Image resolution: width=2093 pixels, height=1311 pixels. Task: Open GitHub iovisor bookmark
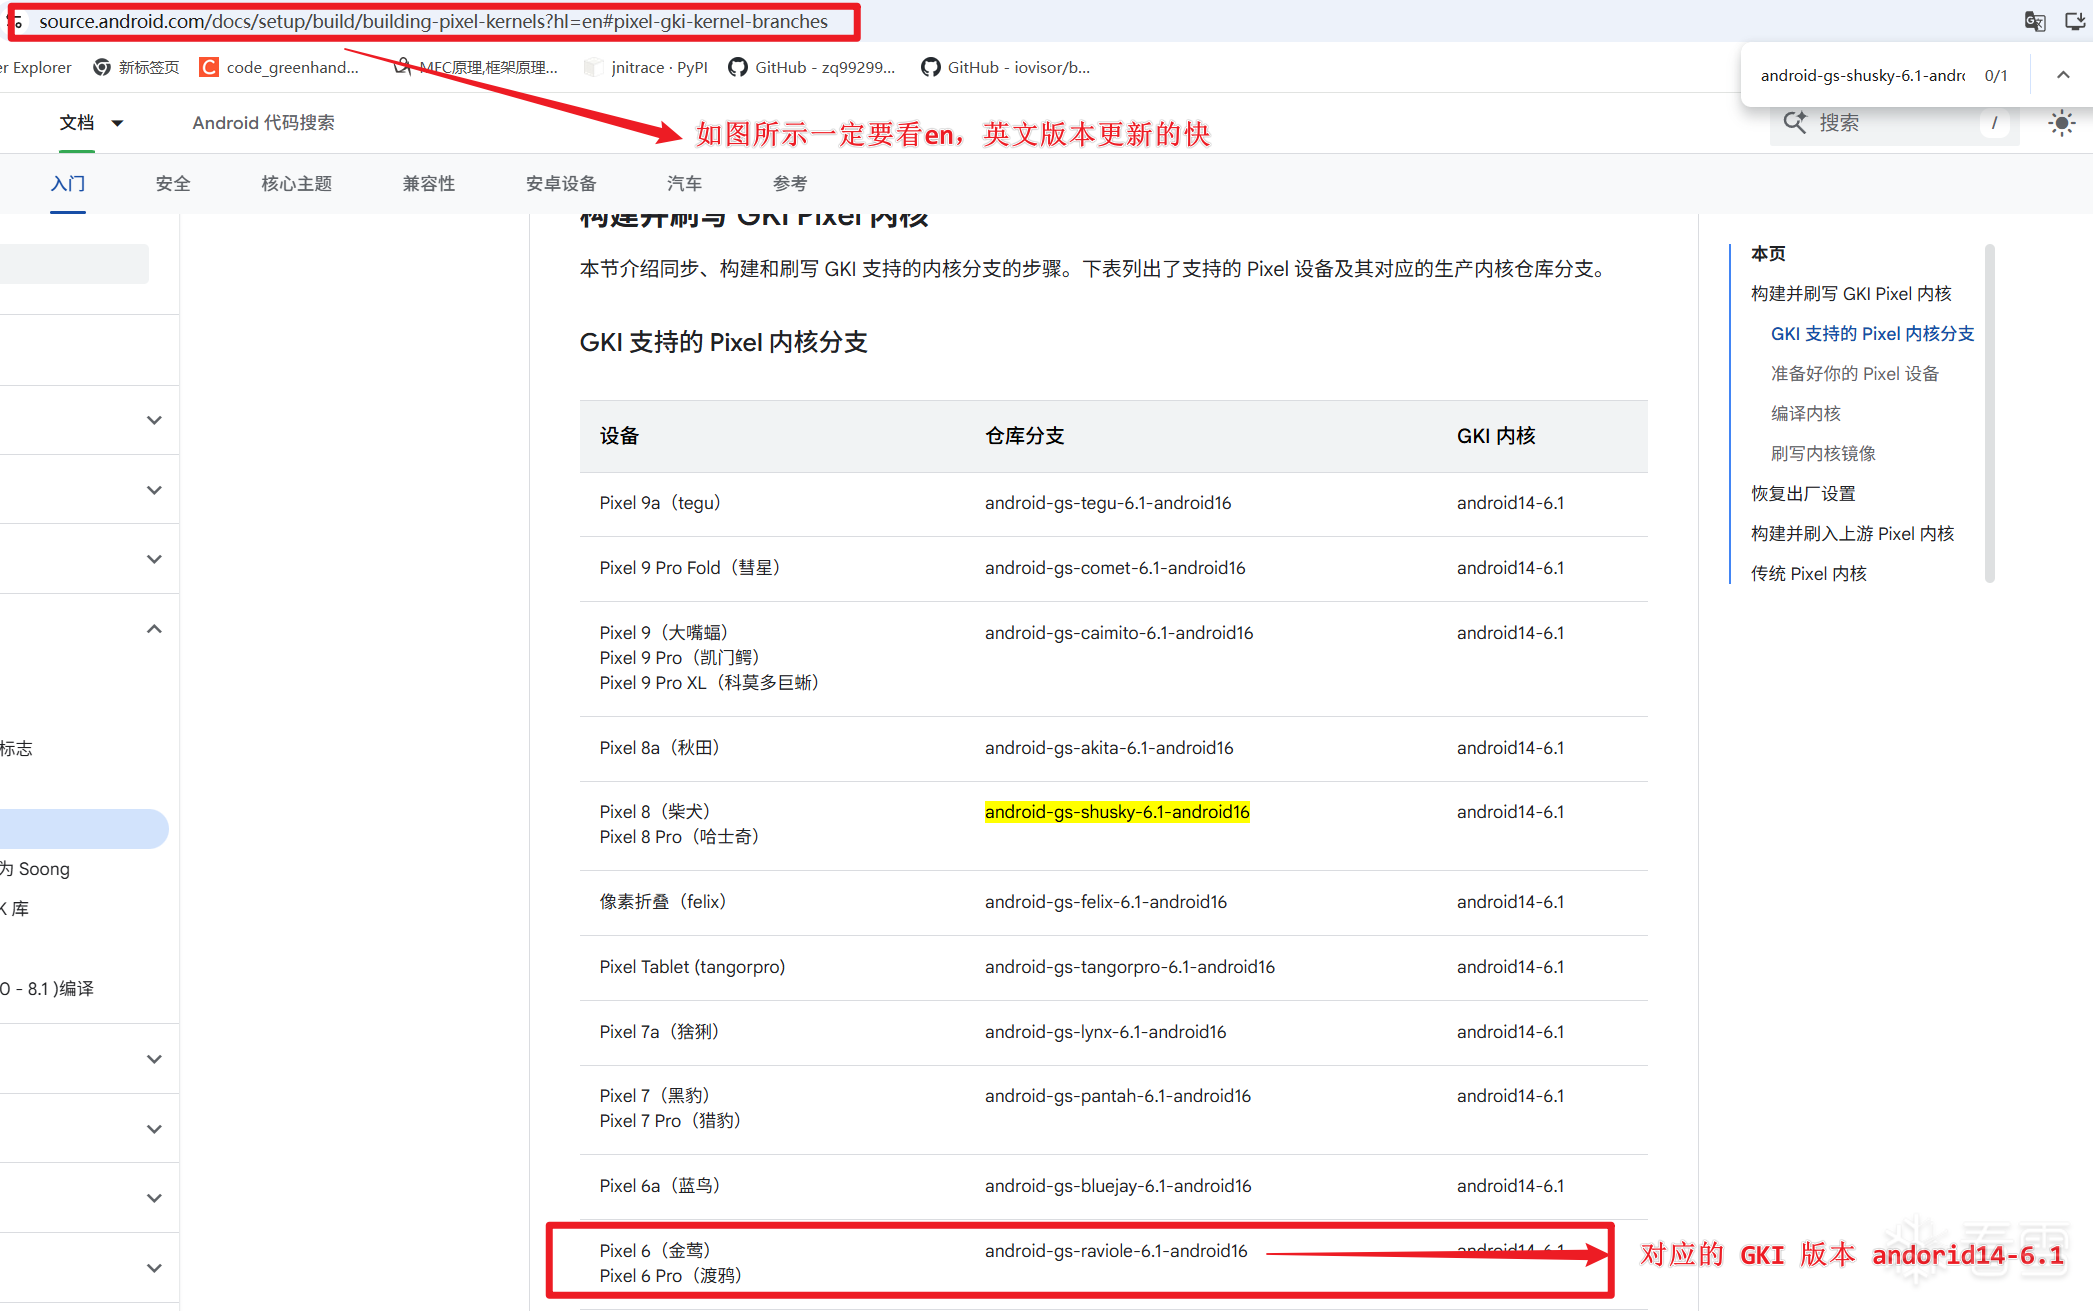[1005, 67]
